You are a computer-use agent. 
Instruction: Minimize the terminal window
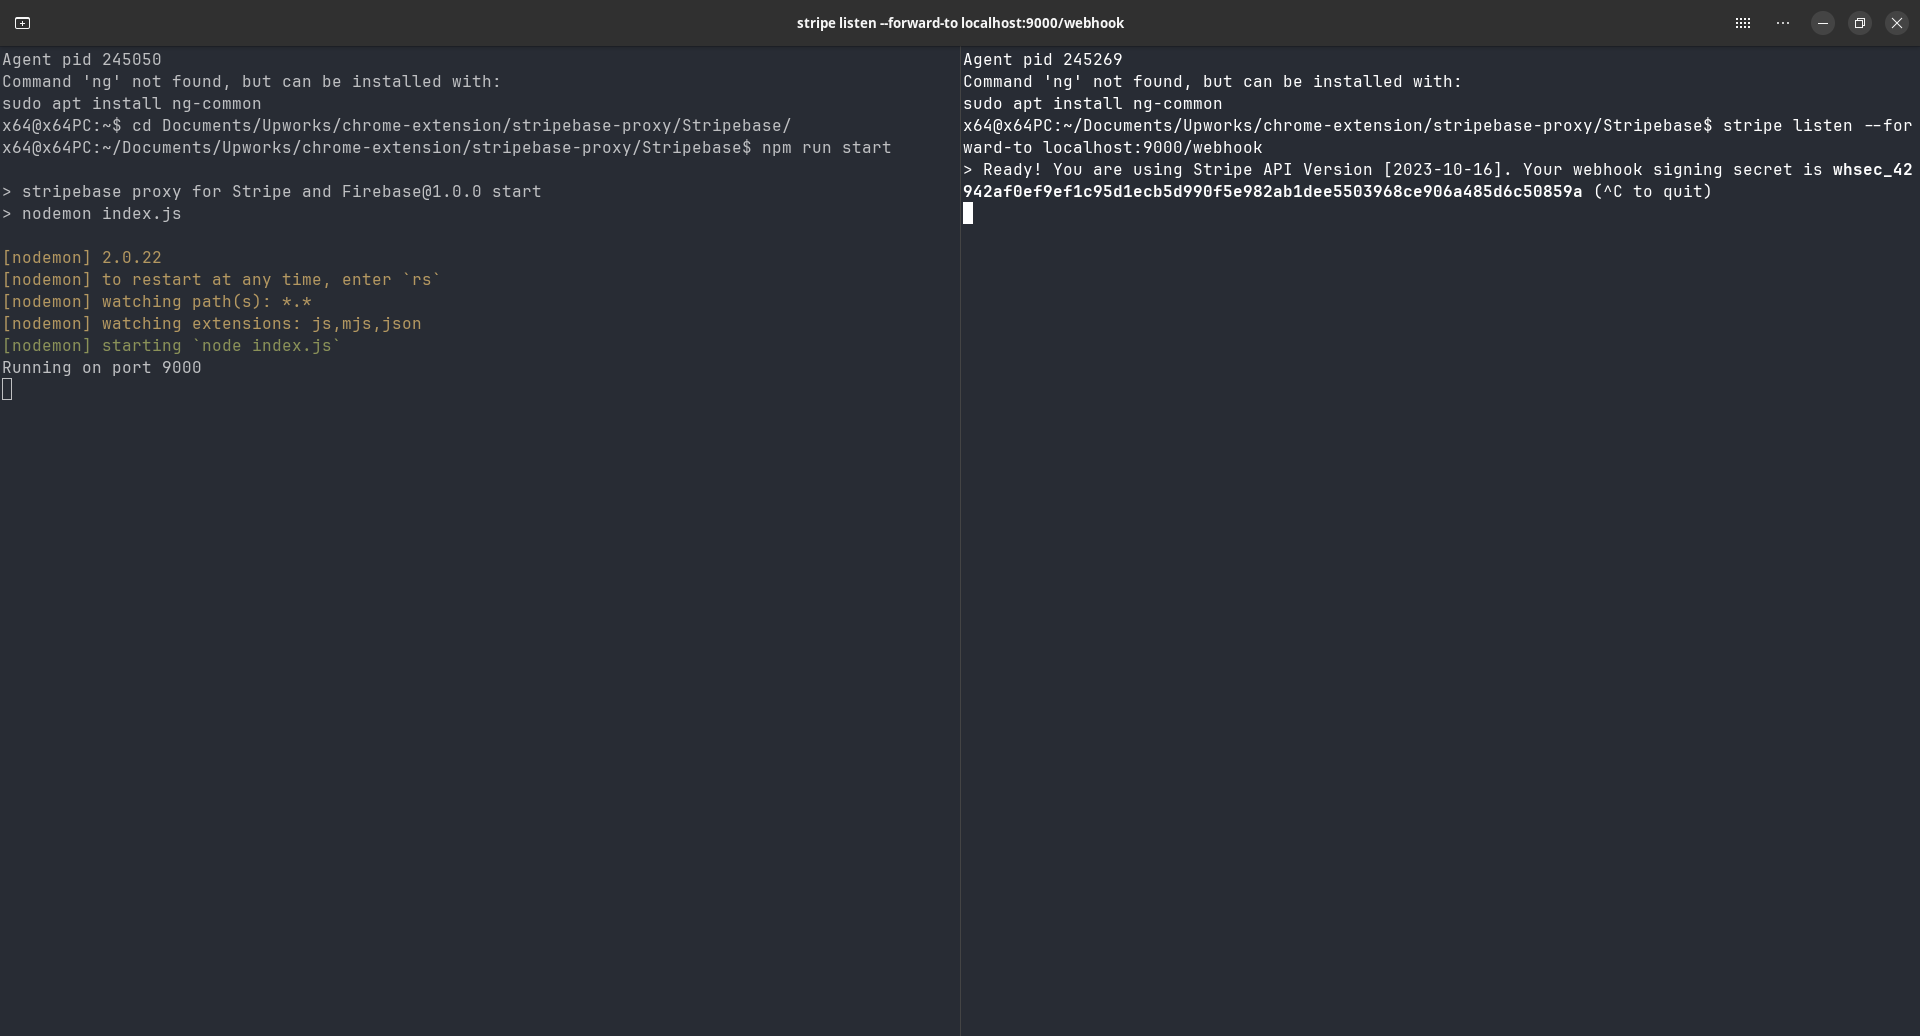[x=1823, y=23]
